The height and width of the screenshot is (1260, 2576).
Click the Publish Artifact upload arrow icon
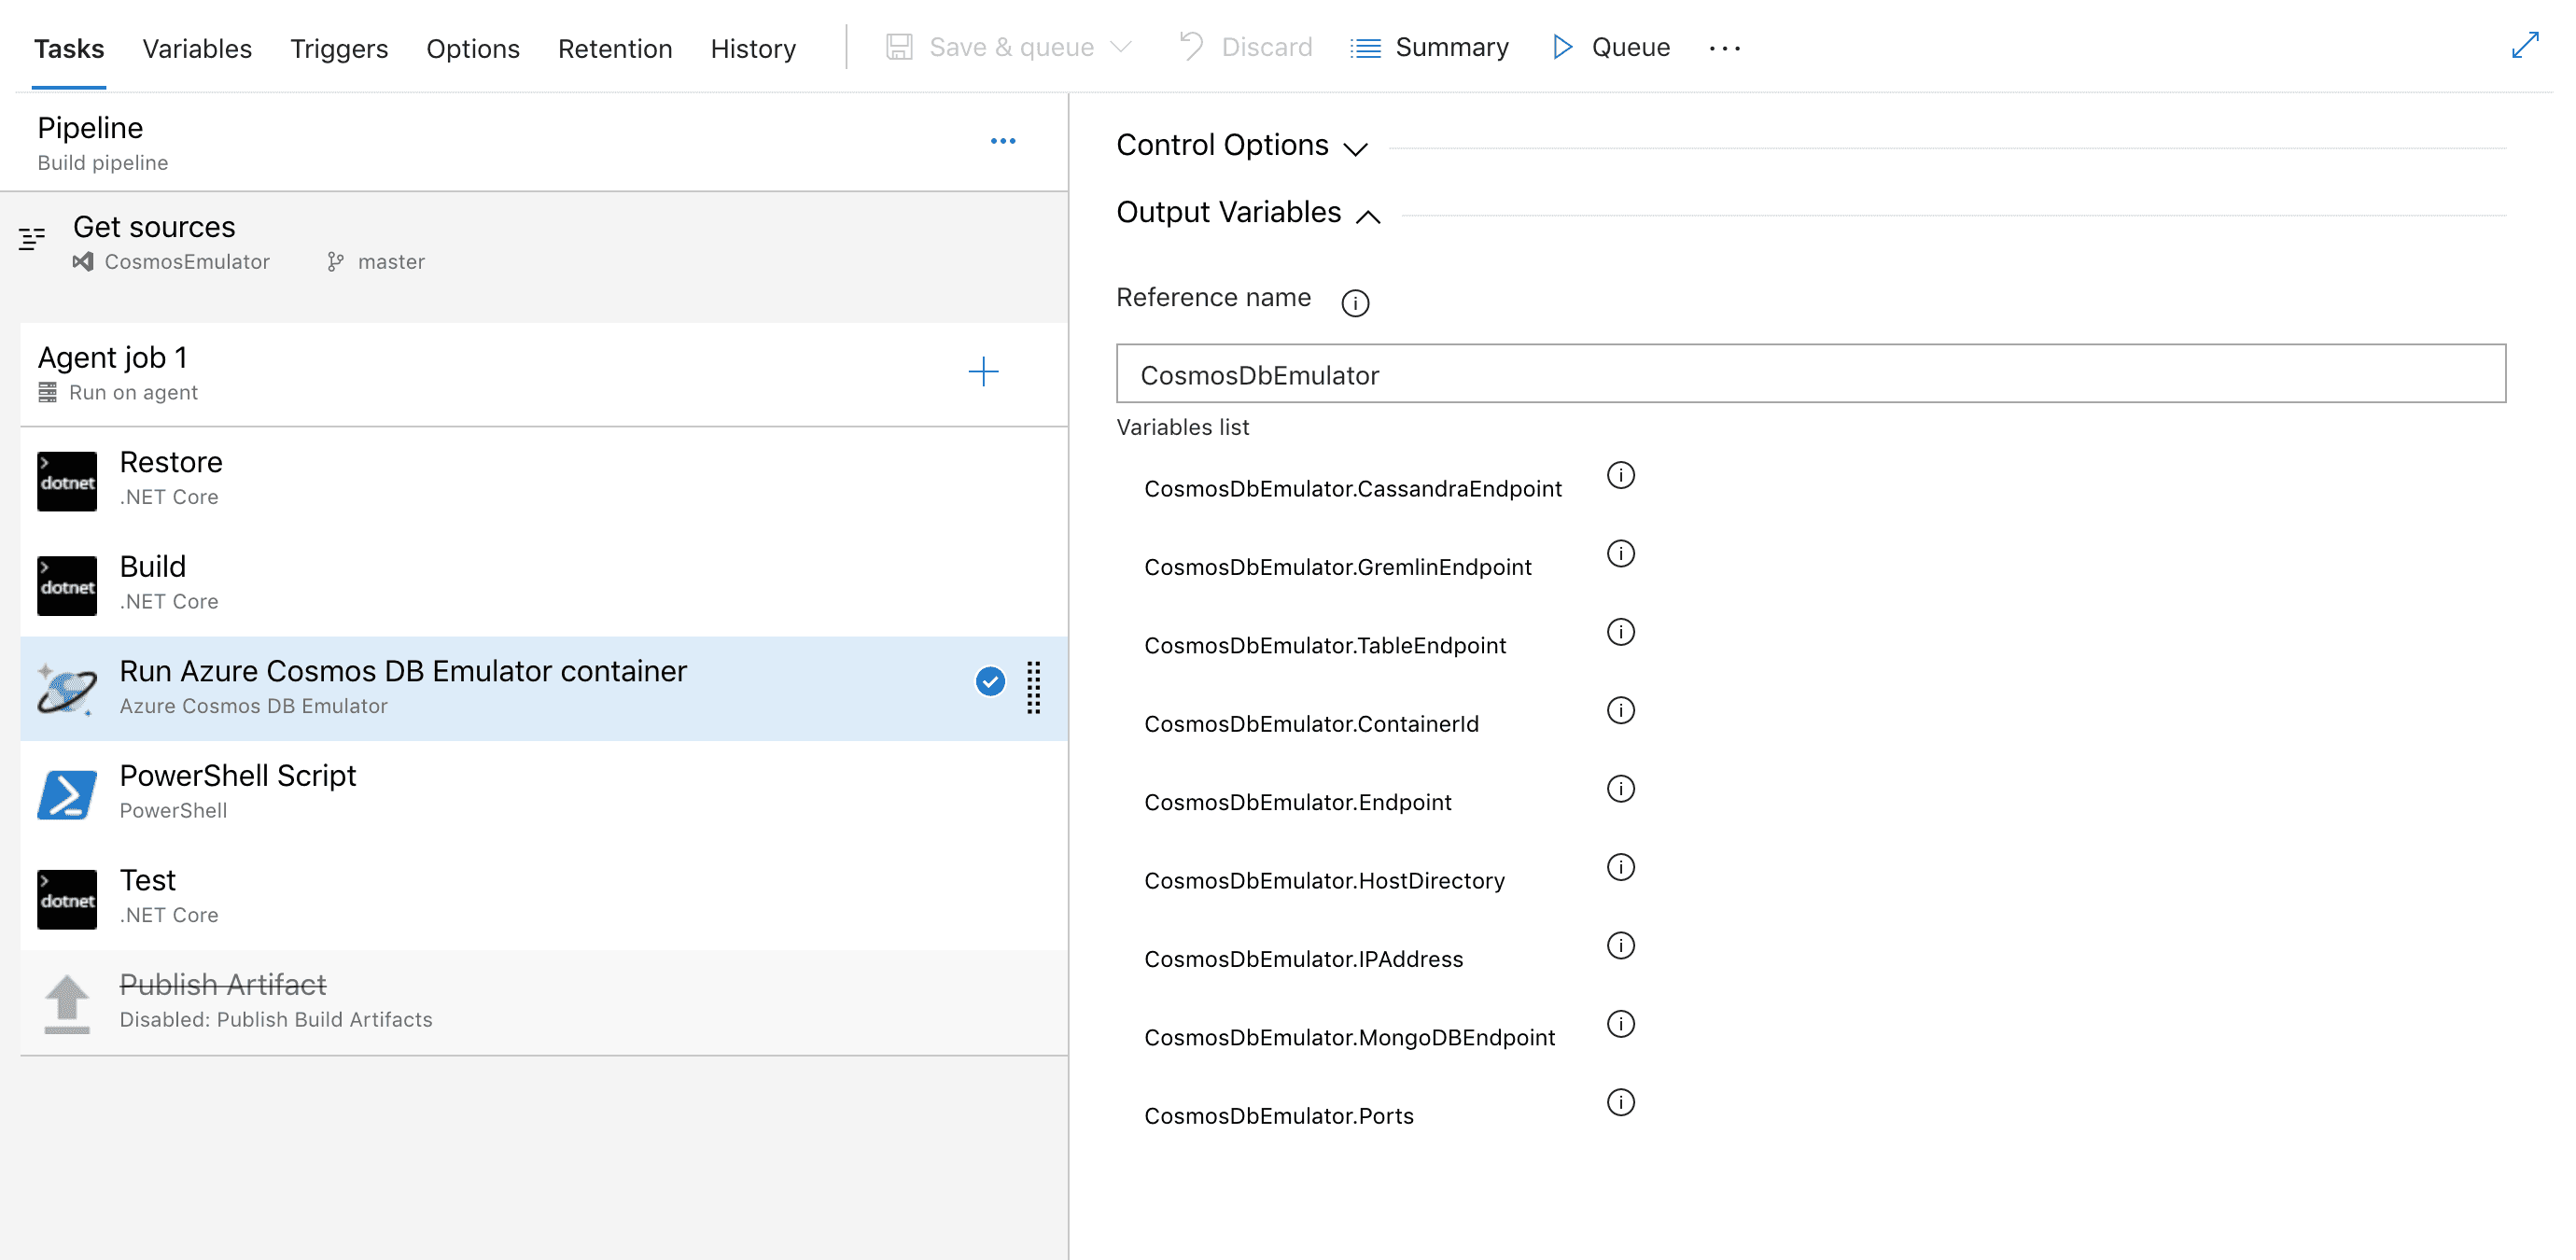(67, 1004)
